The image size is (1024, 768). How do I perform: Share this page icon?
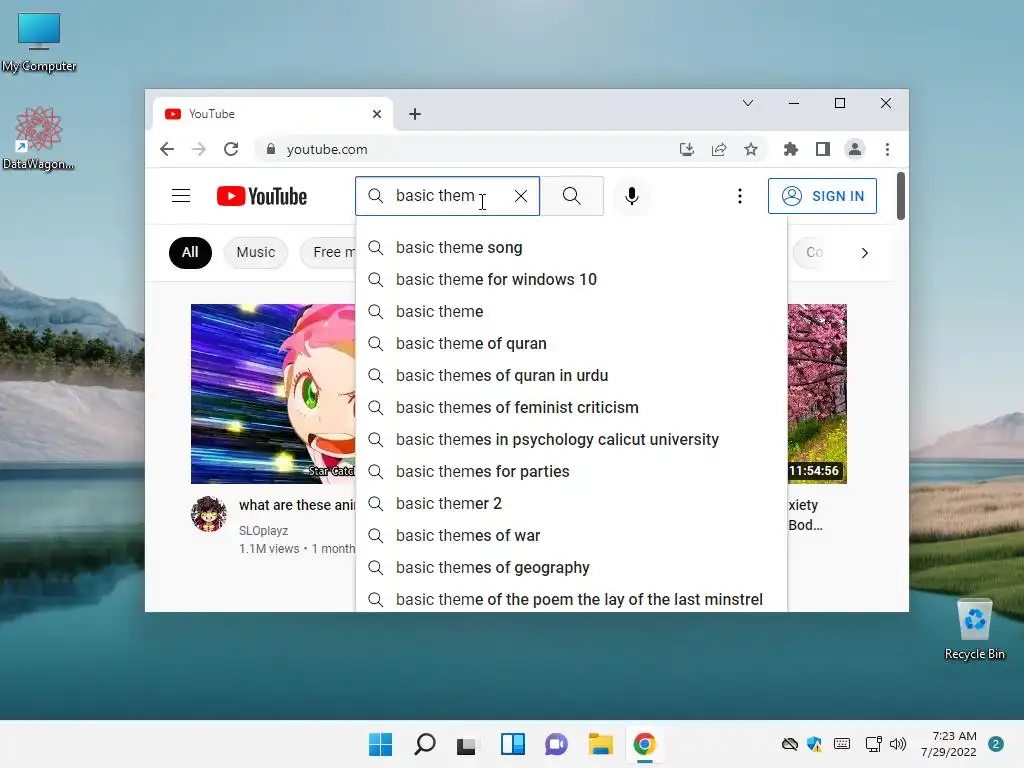718,150
